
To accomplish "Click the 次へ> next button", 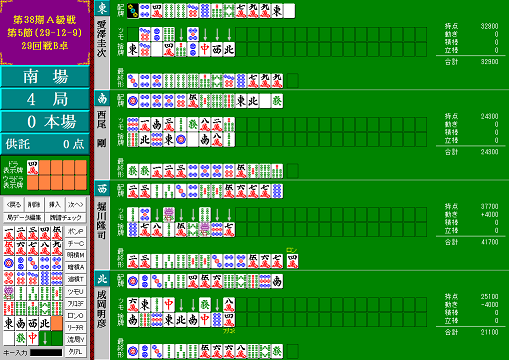I will 76,205.
